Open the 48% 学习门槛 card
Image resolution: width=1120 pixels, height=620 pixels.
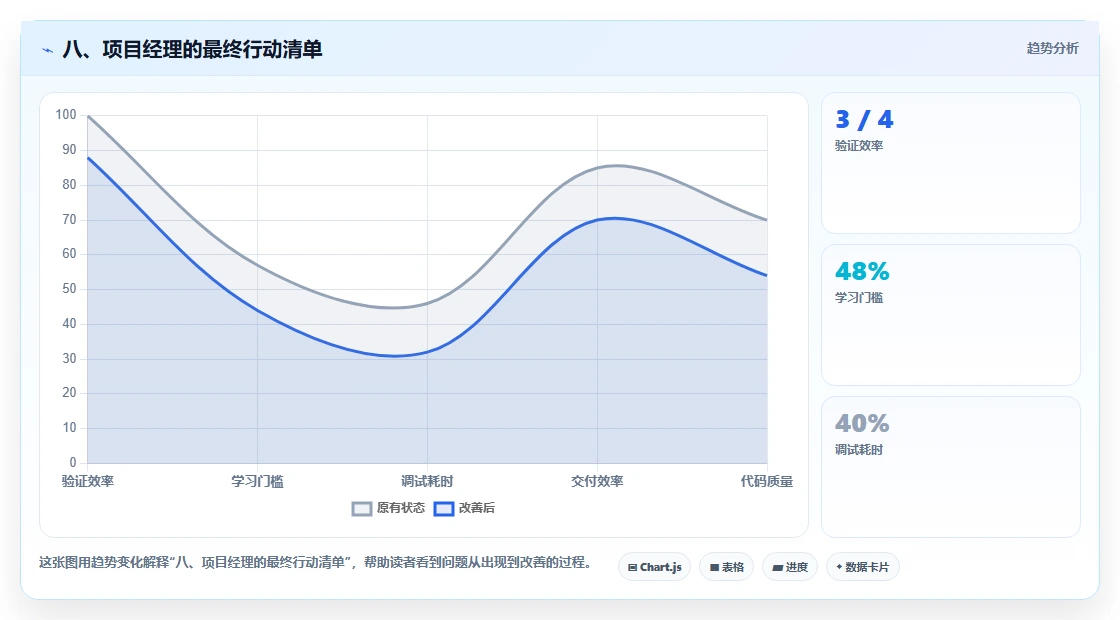[951, 315]
